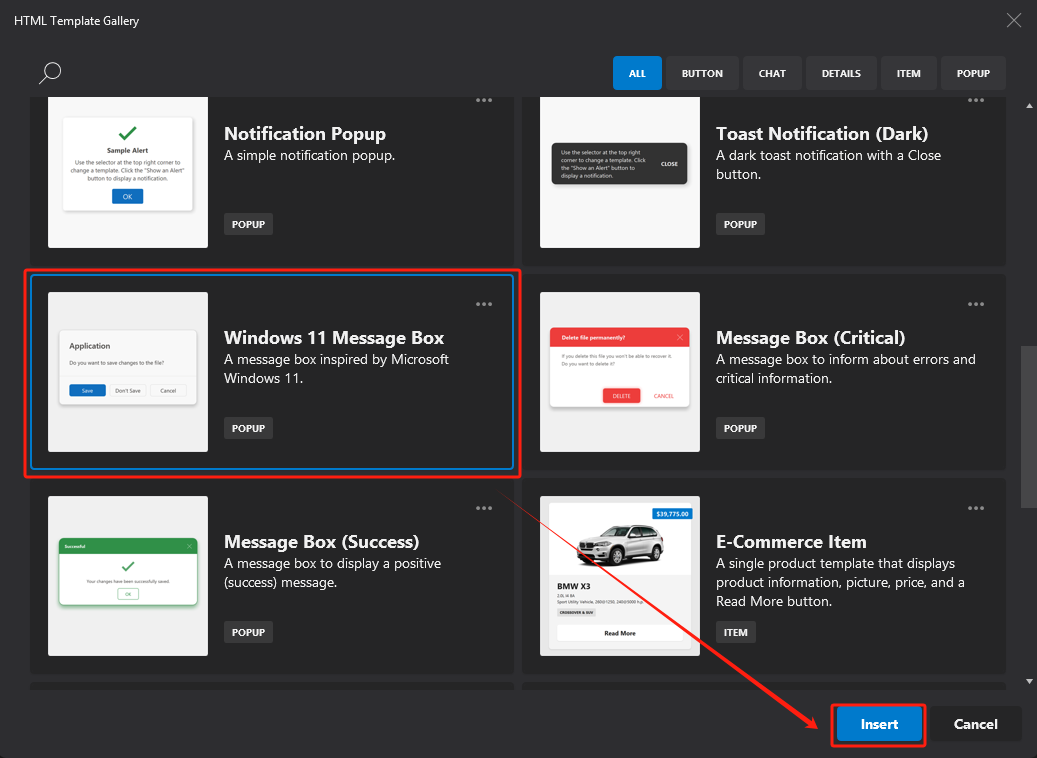Click POPUP tag under Message Box (Critical)
The height and width of the screenshot is (758, 1037).
click(x=740, y=428)
